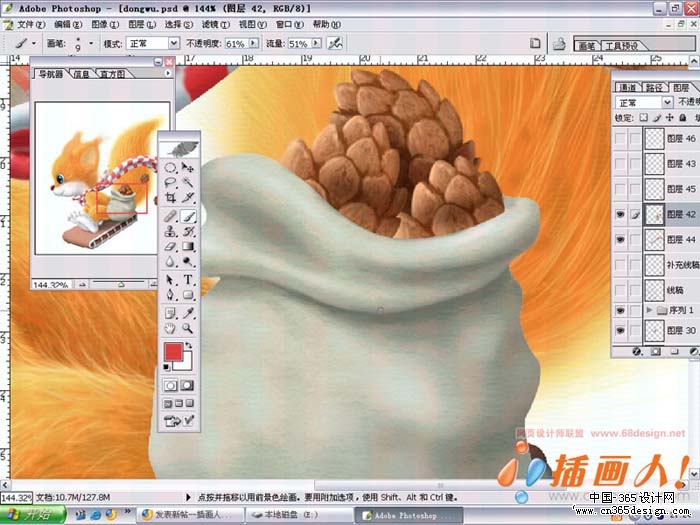Switch to the 通道 tab
Screen dimensions: 700x525
click(628, 88)
